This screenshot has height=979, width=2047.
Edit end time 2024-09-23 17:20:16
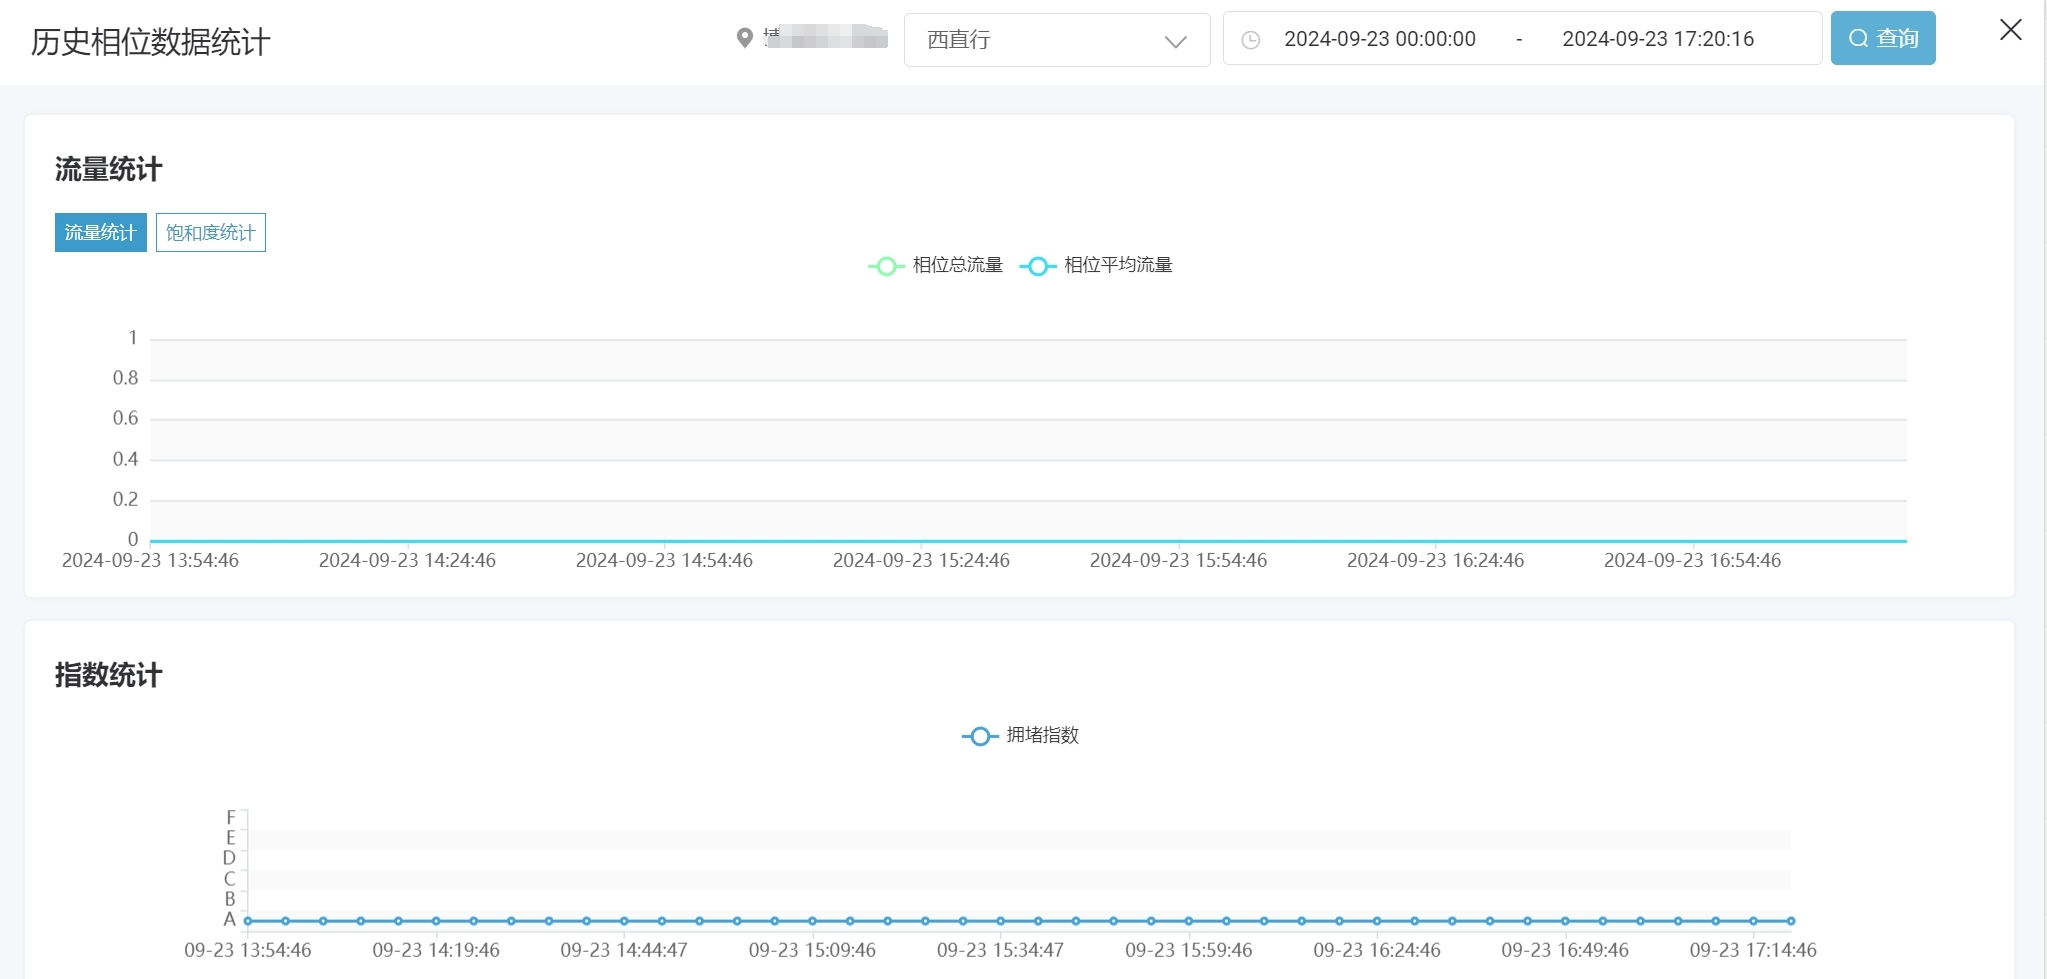(1657, 39)
